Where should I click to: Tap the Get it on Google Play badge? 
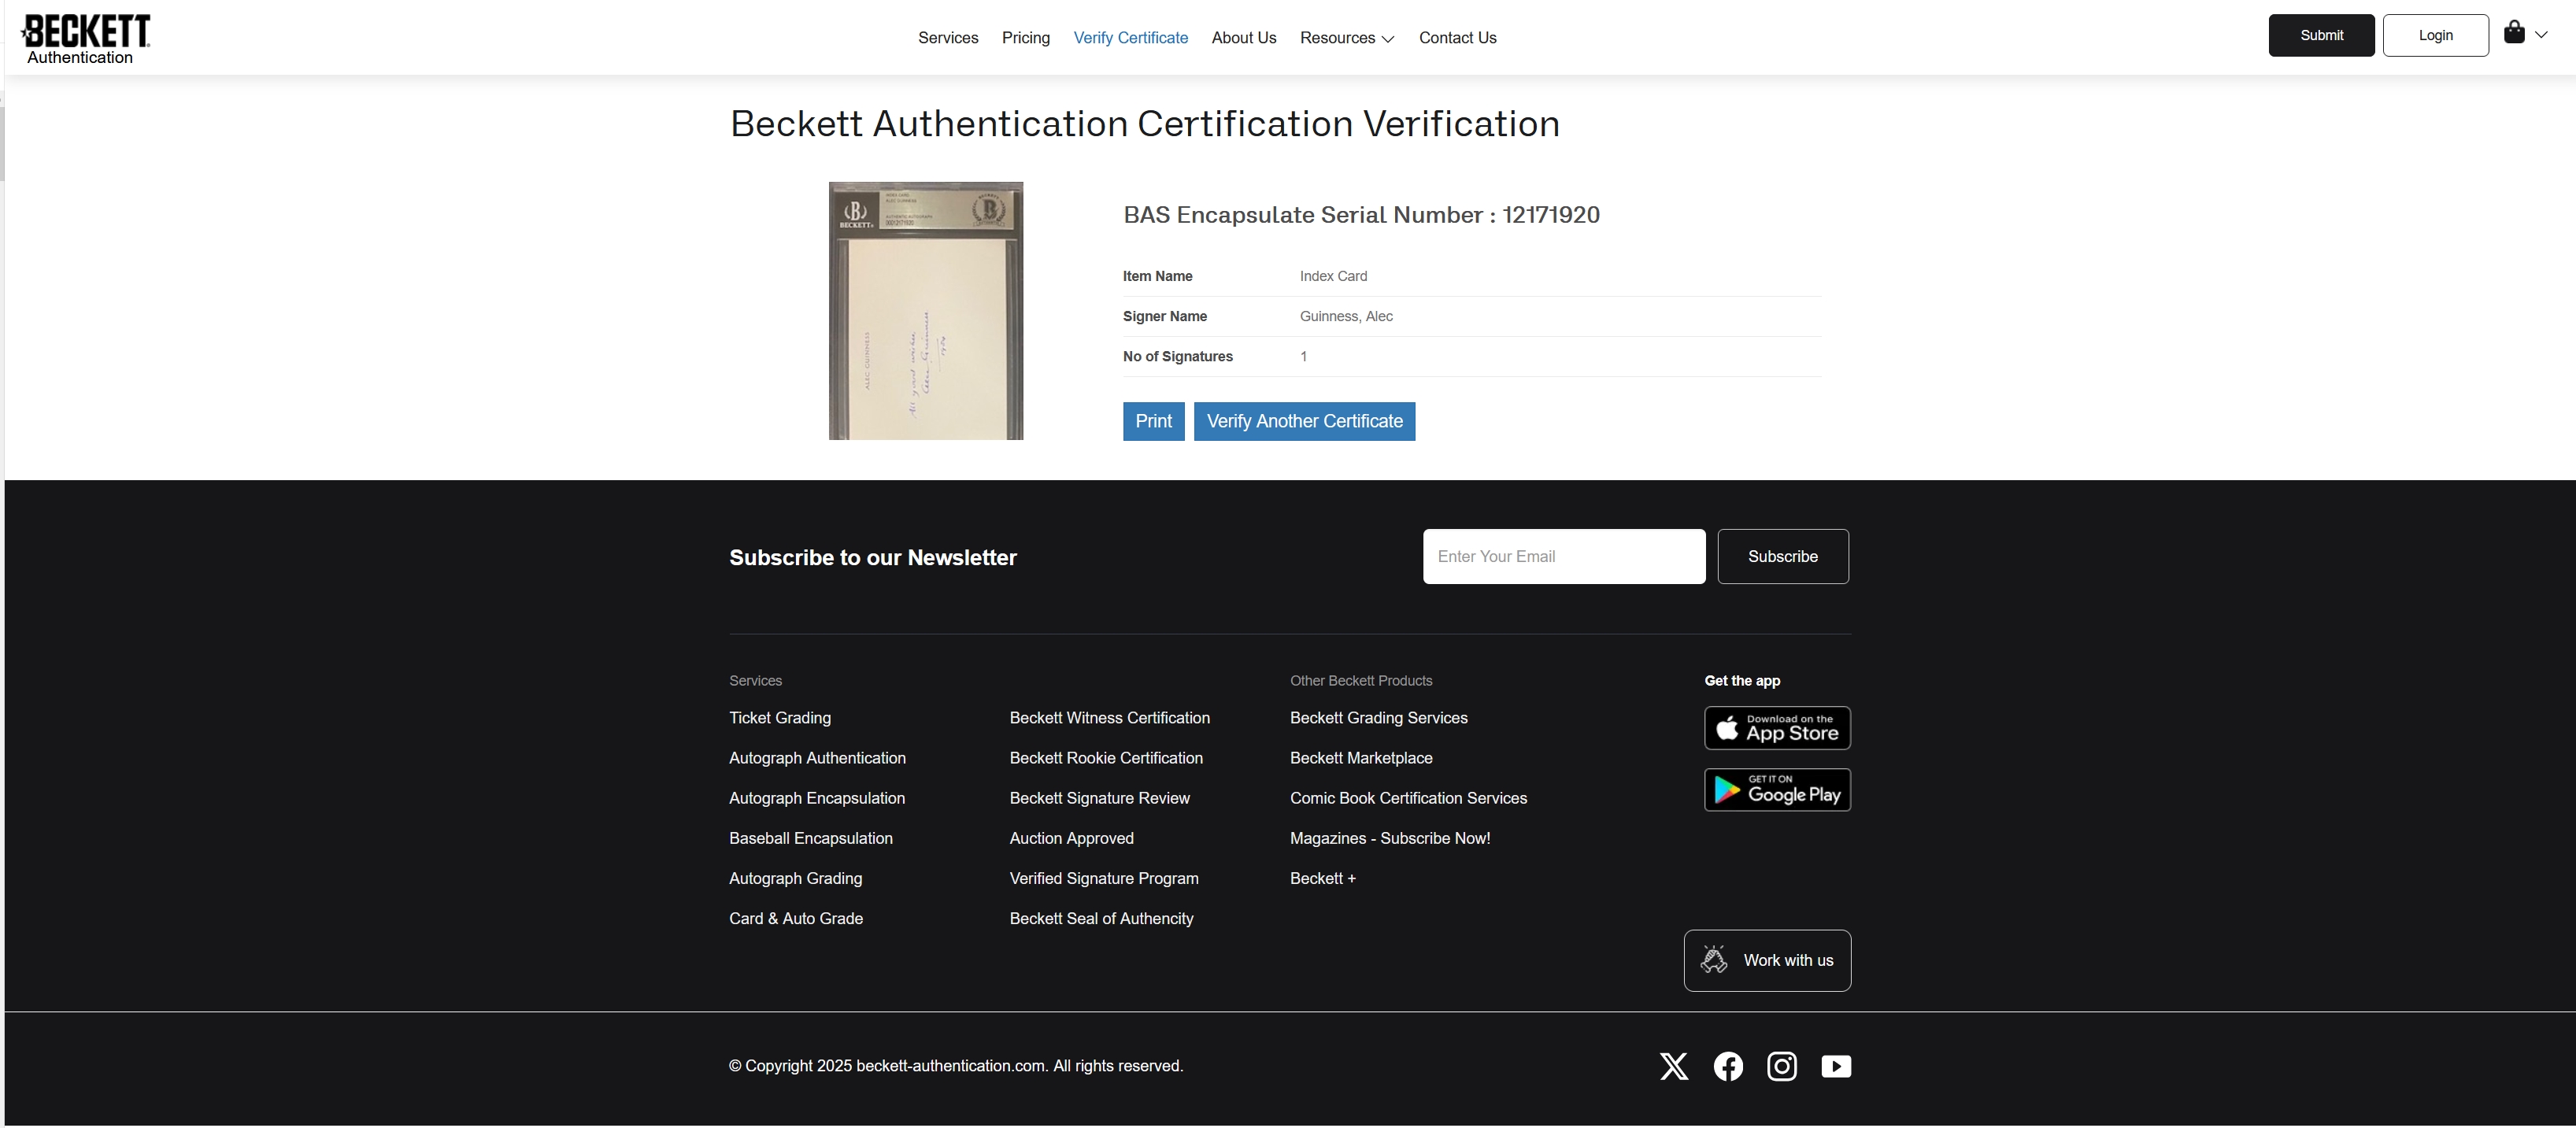[x=1777, y=790]
